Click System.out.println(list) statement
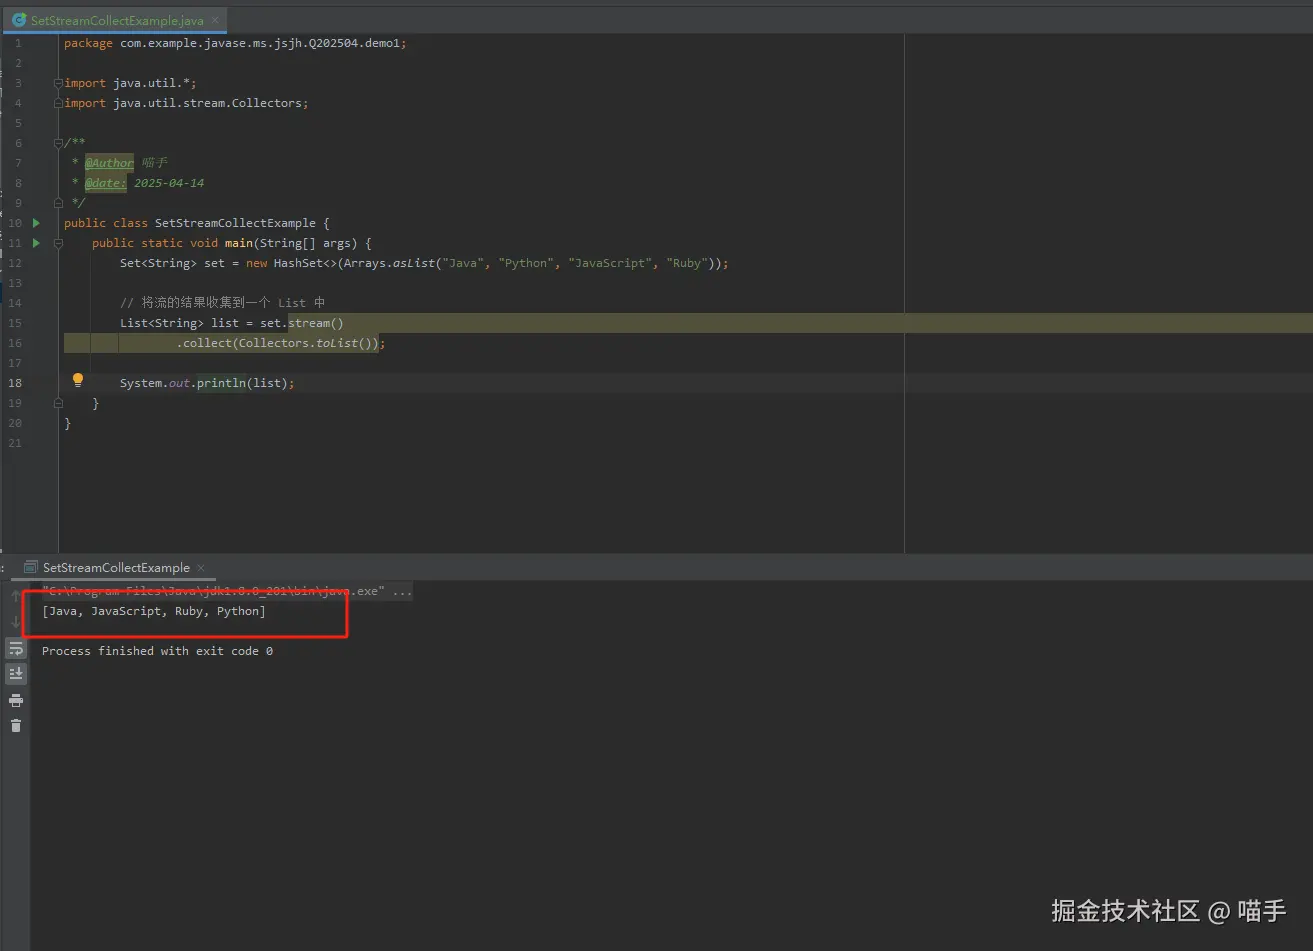This screenshot has height=951, width=1313. pos(207,383)
